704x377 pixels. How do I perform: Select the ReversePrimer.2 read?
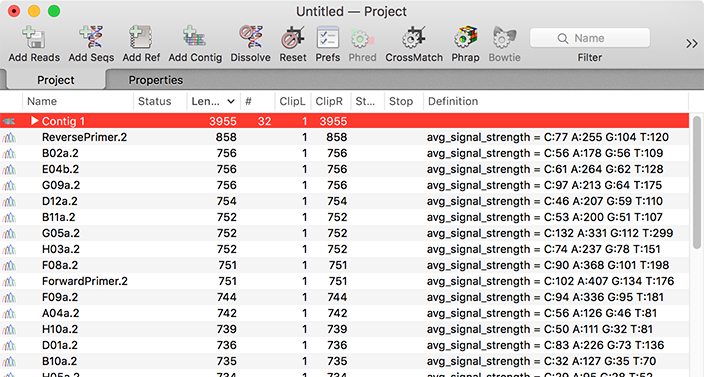[x=344, y=137]
